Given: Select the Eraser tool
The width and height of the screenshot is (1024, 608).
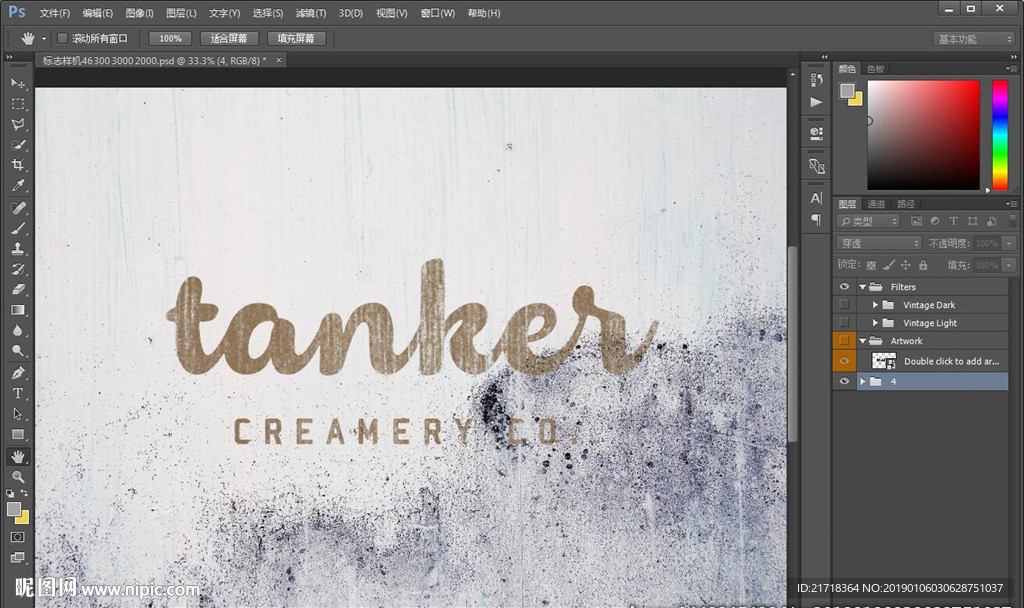Looking at the screenshot, I should click(18, 289).
